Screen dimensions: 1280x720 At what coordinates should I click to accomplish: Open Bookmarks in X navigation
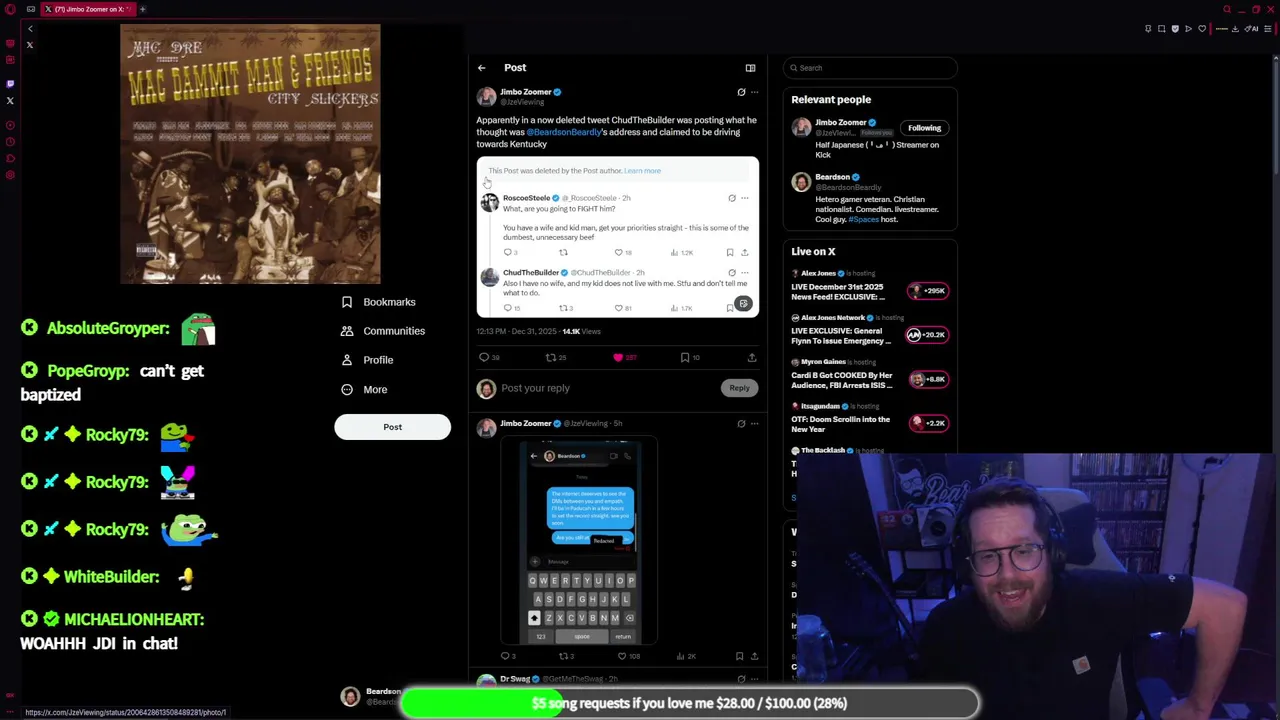point(378,302)
